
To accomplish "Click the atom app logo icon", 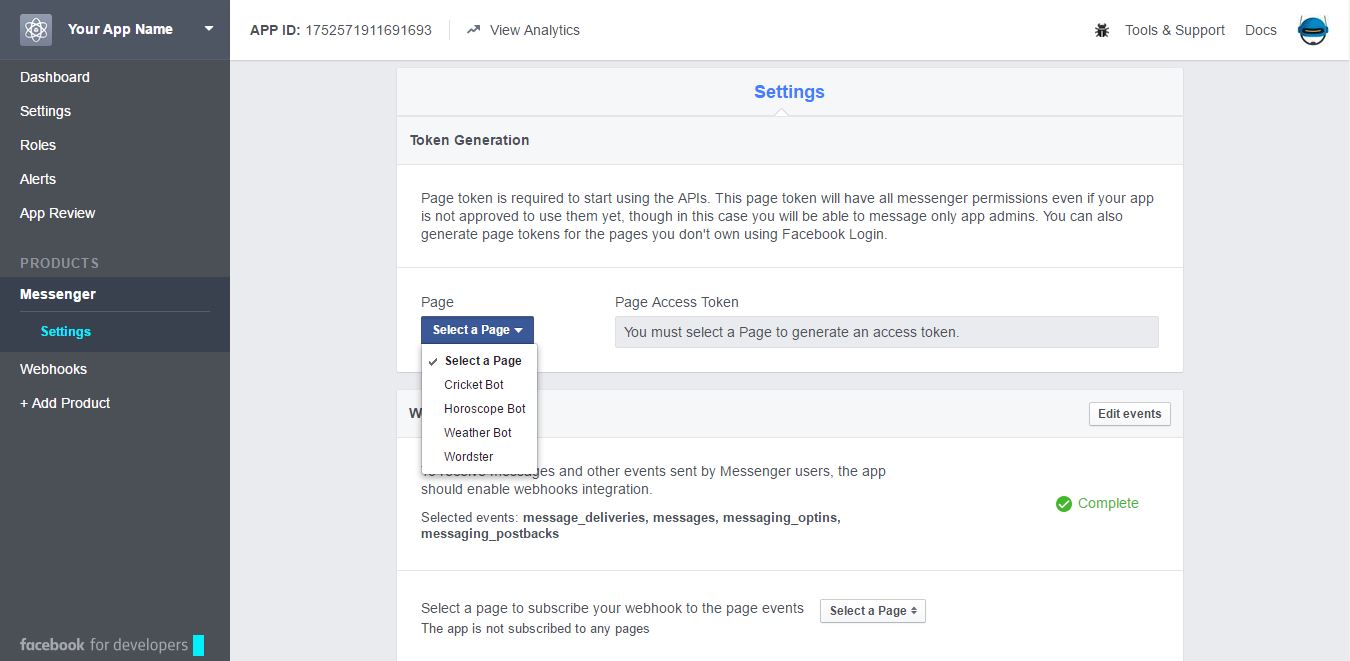I will point(36,30).
